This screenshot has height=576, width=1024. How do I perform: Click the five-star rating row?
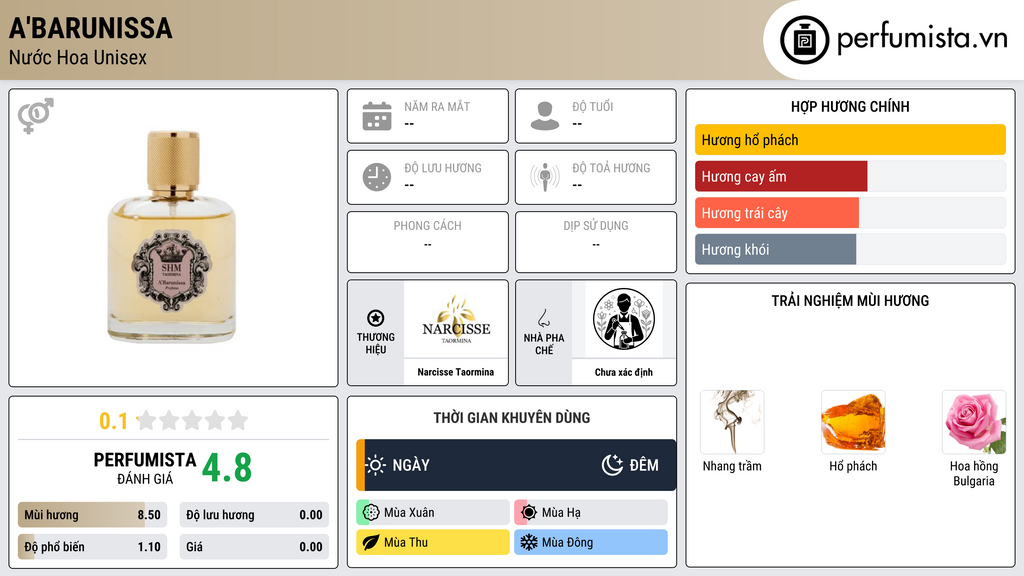point(193,420)
